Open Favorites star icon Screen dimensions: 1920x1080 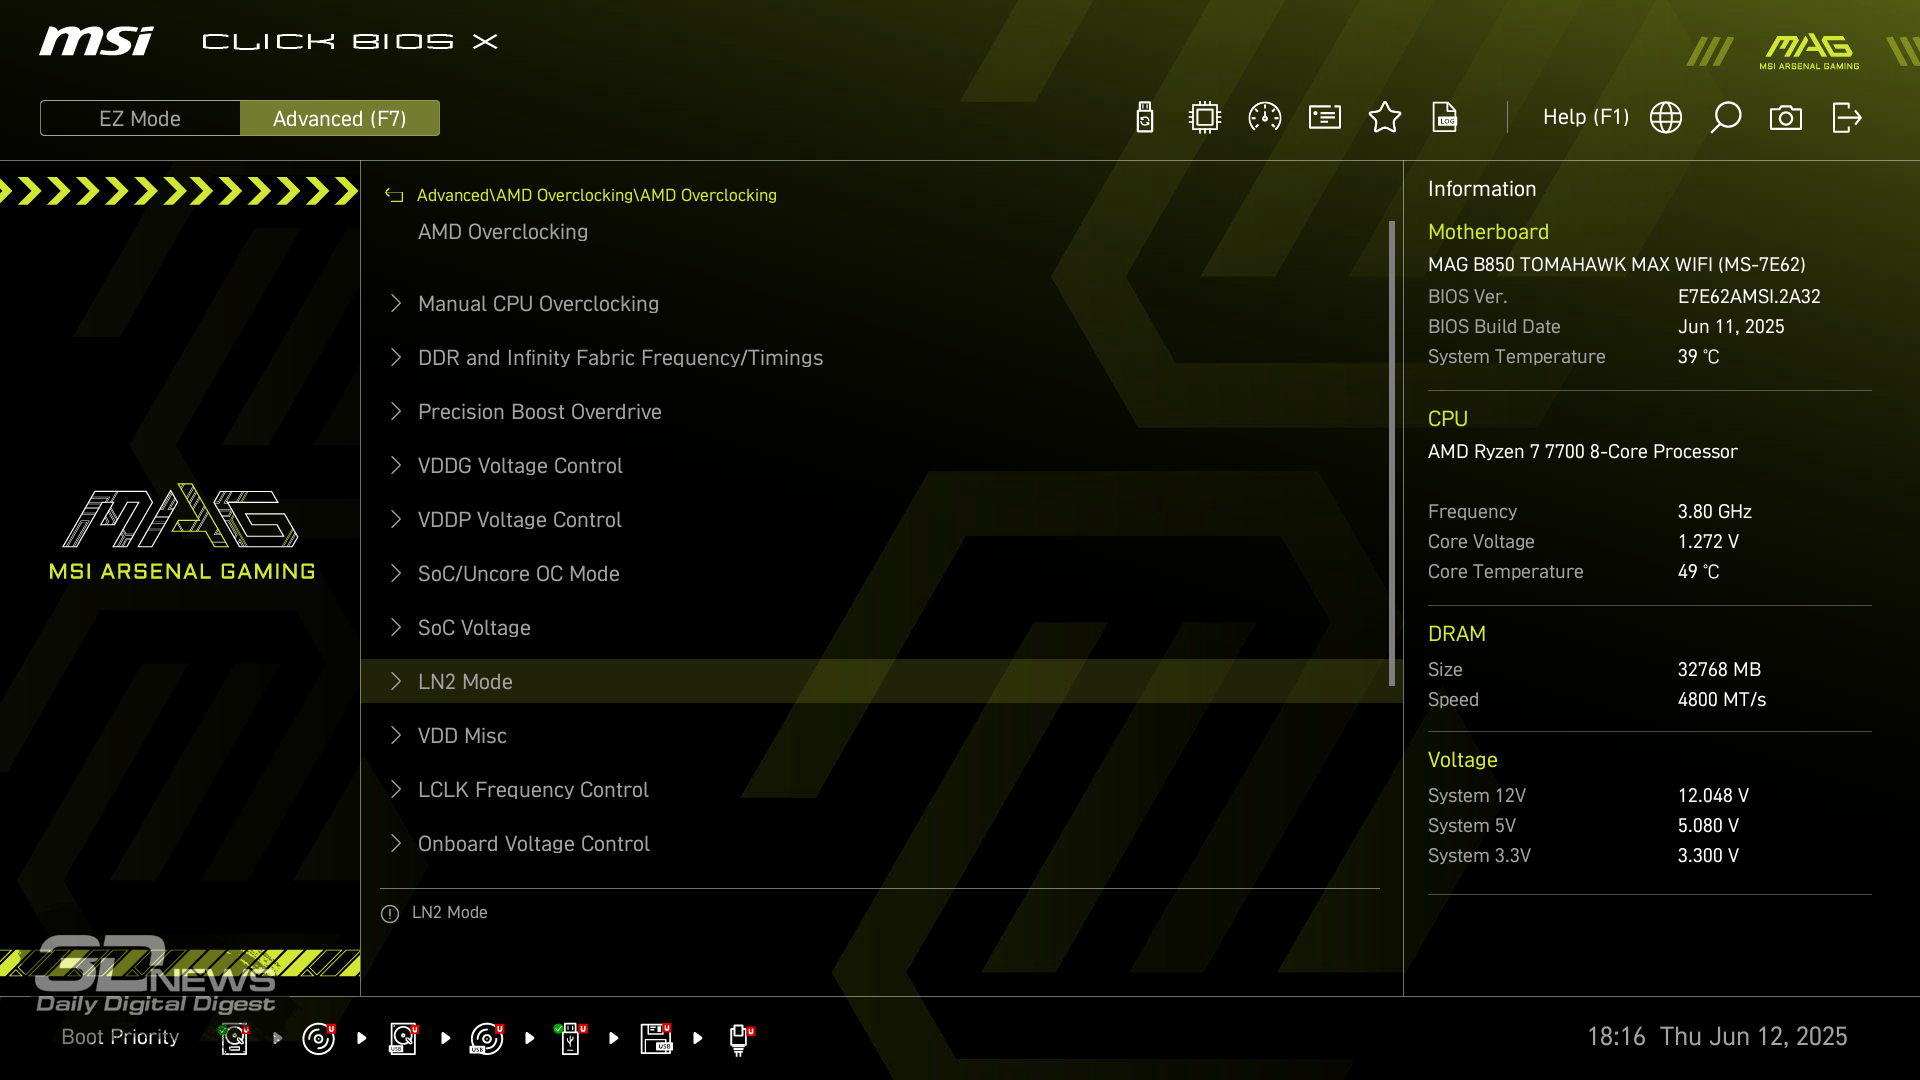(1385, 118)
